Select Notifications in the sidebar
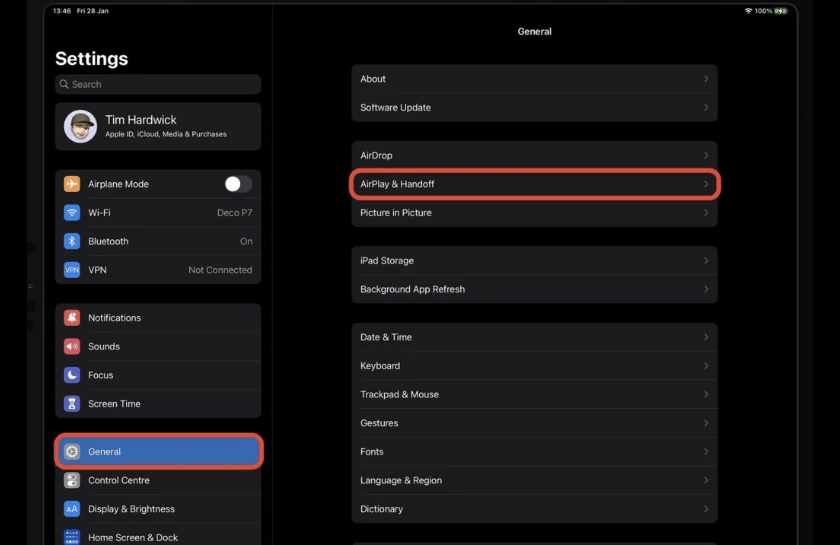 pos(158,318)
